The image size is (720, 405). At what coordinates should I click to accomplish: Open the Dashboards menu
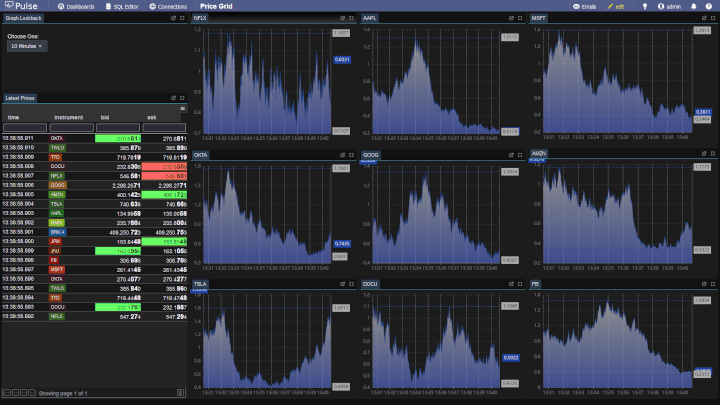[x=76, y=6]
